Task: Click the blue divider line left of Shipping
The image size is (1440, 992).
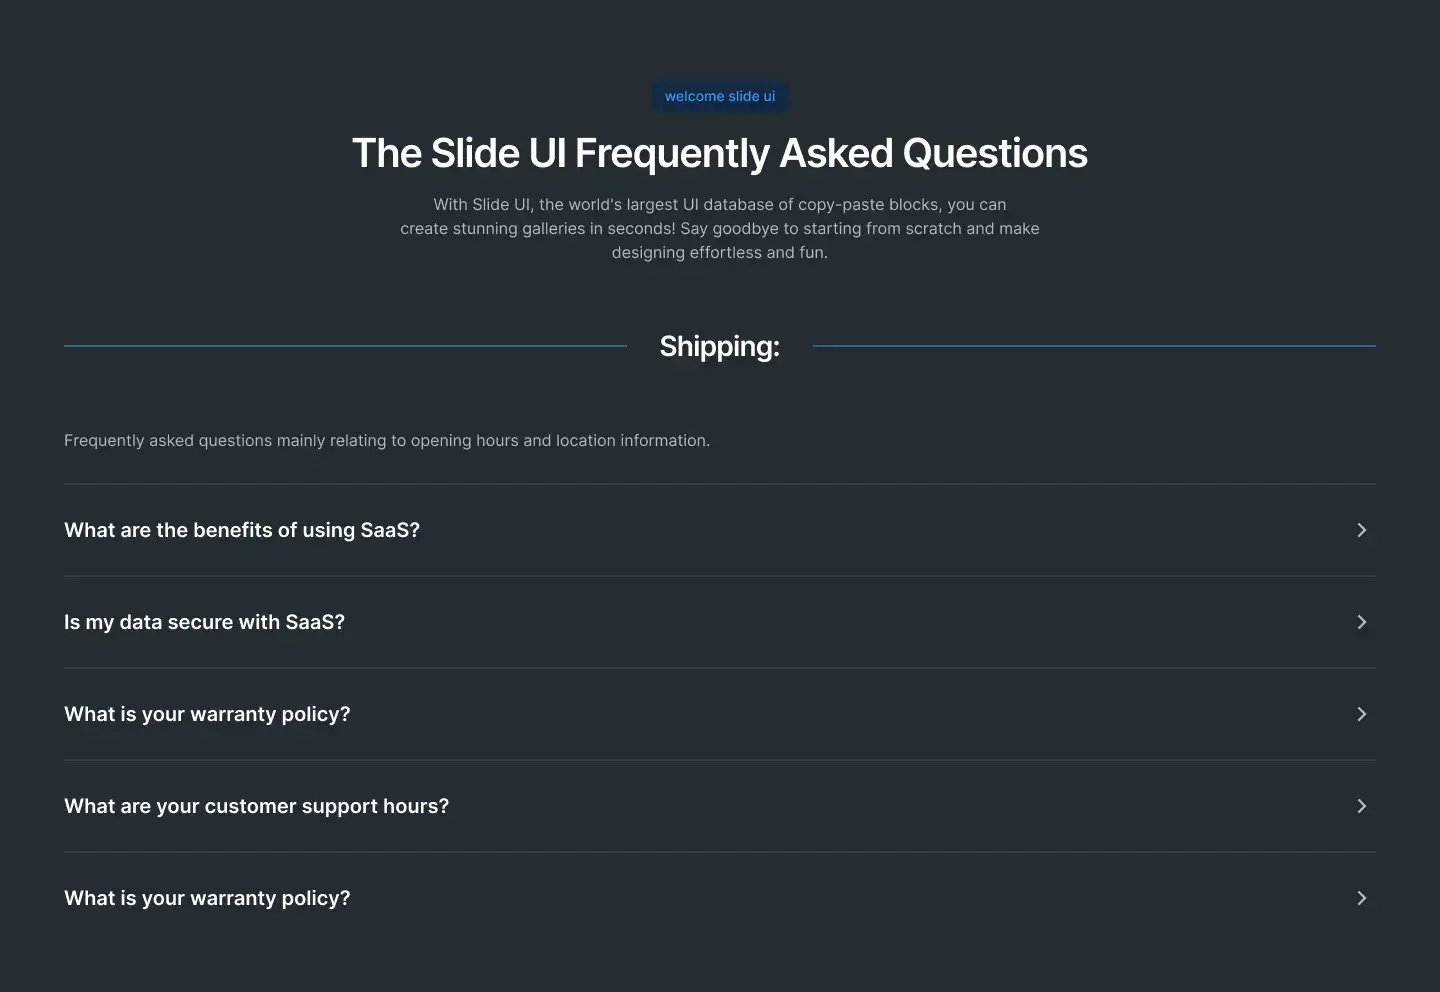Action: pos(345,346)
